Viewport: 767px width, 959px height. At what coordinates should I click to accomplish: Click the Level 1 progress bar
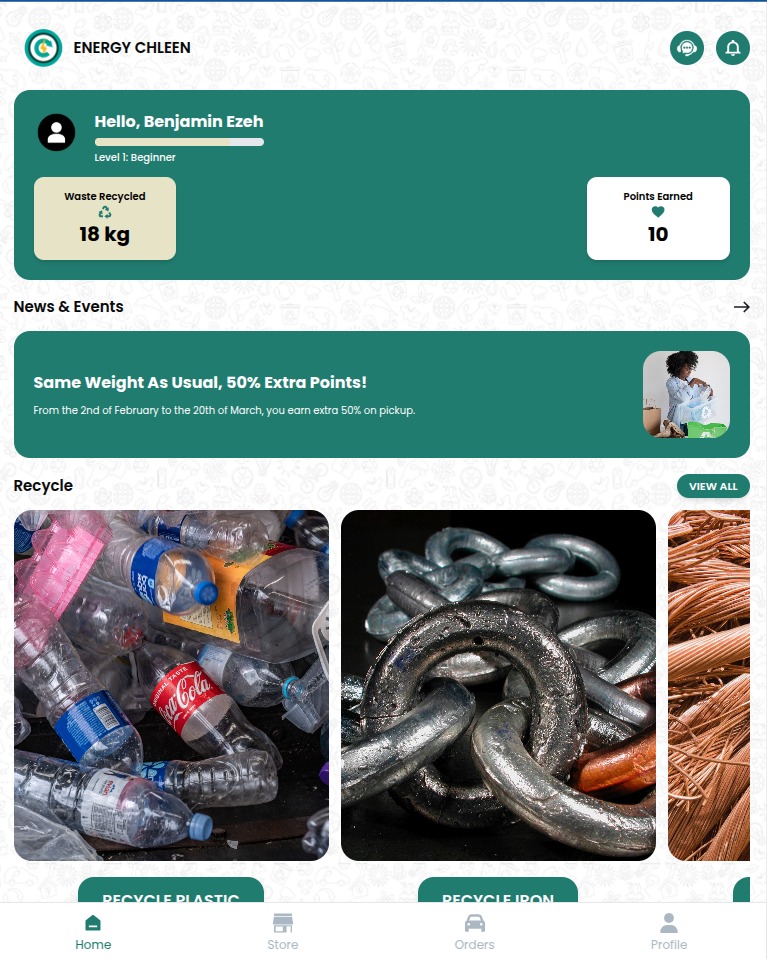pos(179,142)
